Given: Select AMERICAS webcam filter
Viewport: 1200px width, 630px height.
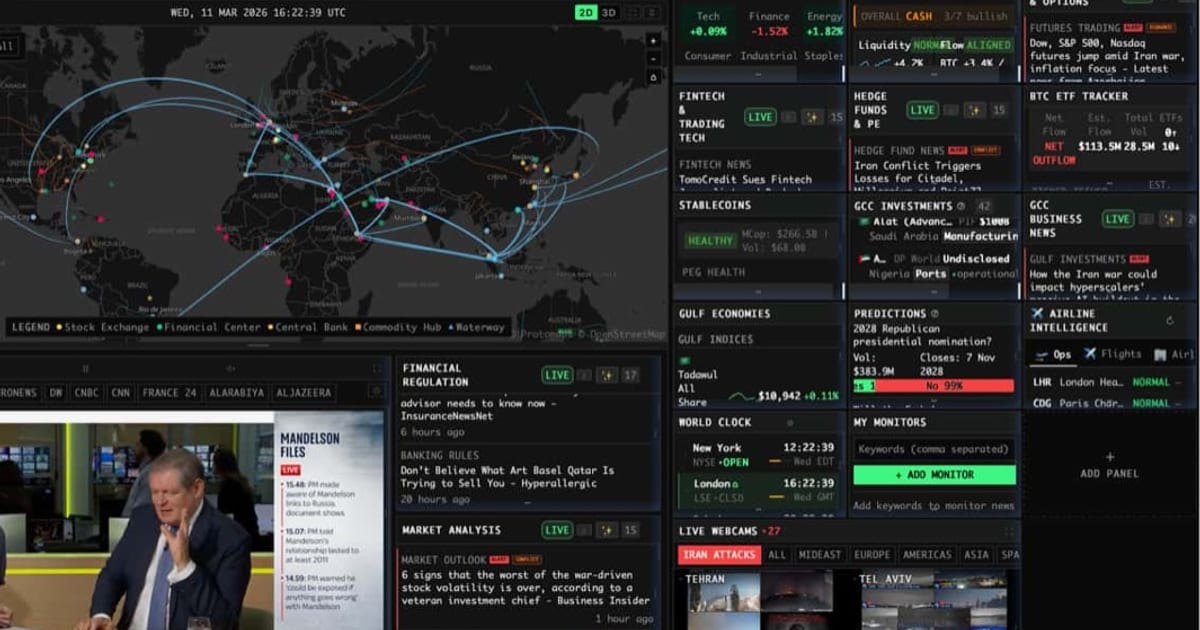Looking at the screenshot, I should coord(927,555).
